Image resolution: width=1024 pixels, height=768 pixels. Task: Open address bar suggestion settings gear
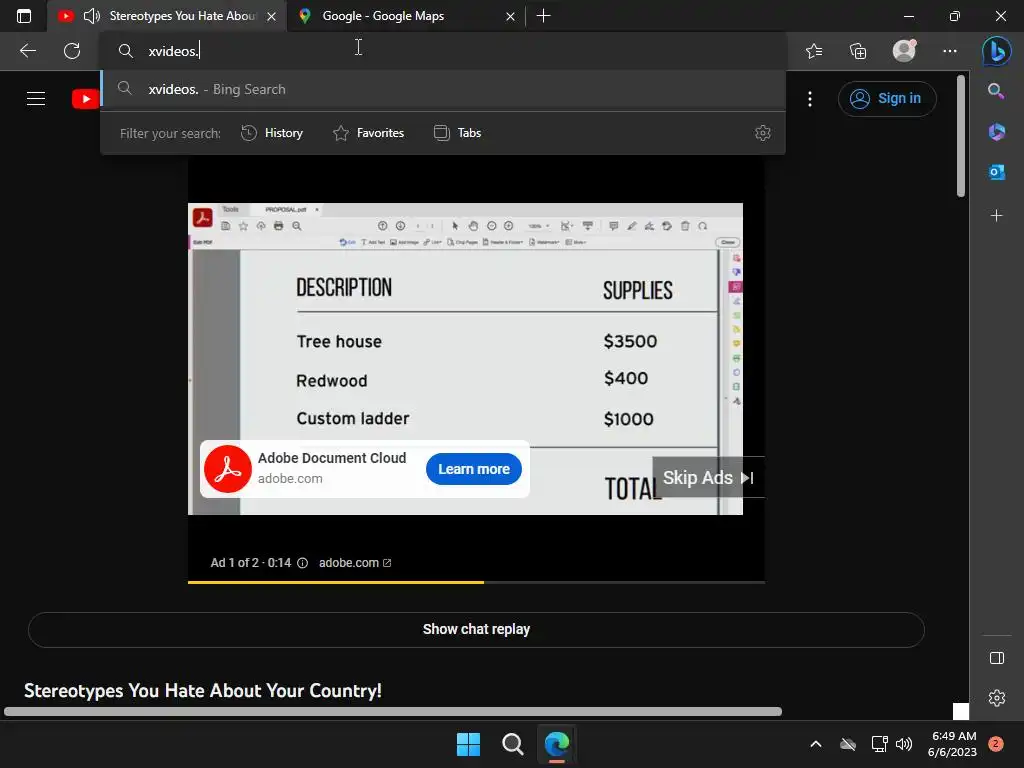click(x=763, y=133)
